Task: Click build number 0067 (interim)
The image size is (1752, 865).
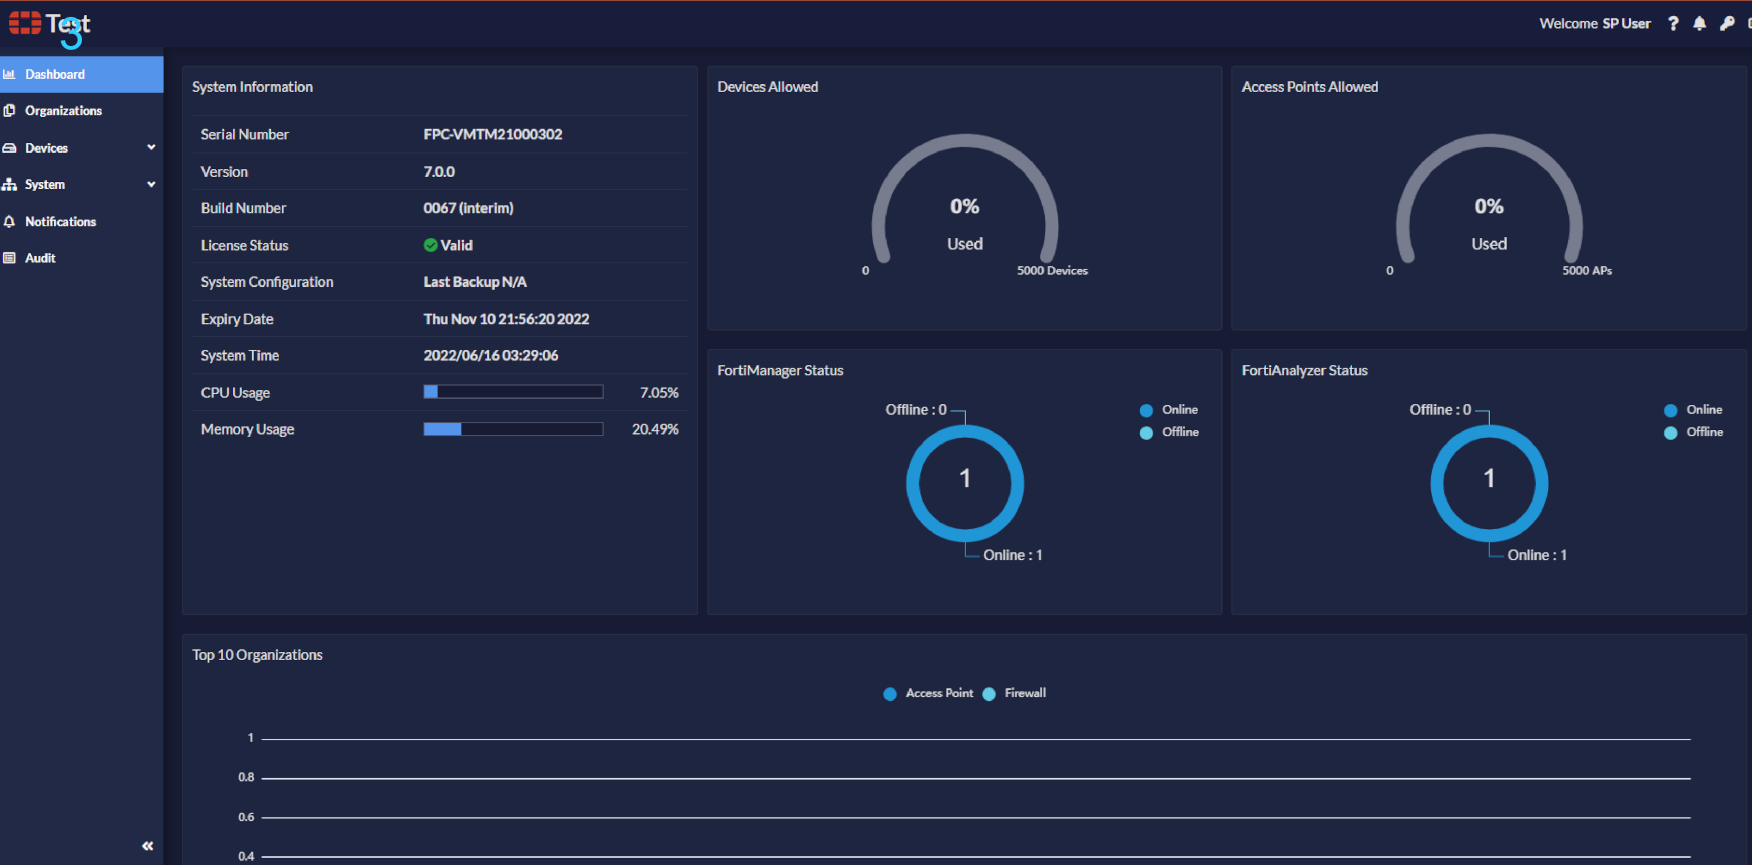Action: [x=468, y=208]
